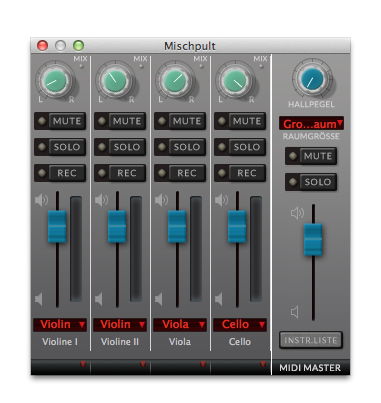The height and width of the screenshot is (403, 381).
Task: Open Violine I instrument selector dropdown
Action: click(x=60, y=324)
